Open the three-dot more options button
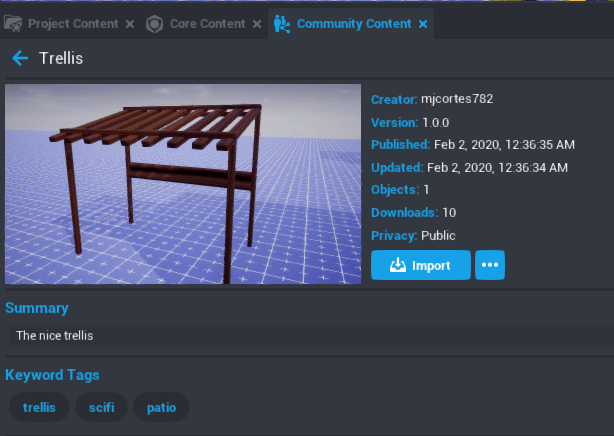 pos(490,265)
